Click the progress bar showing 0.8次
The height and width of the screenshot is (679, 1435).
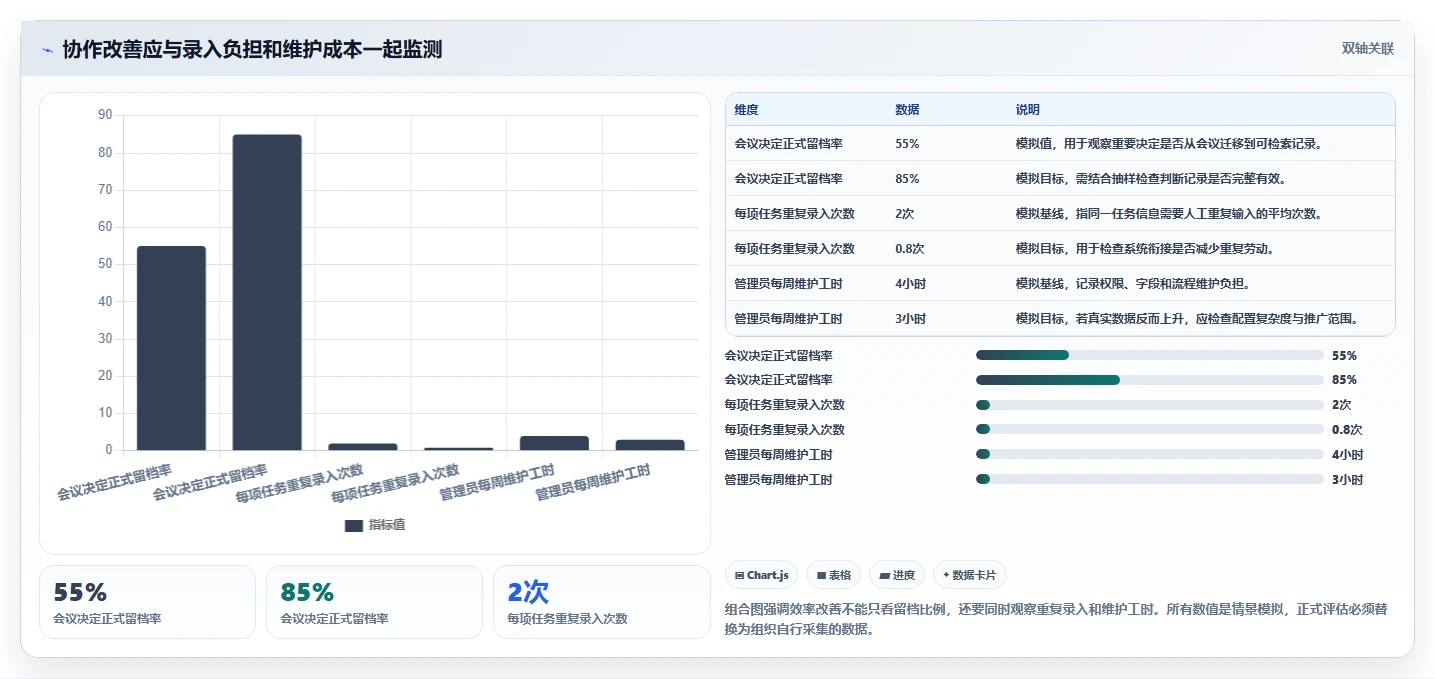(1150, 430)
